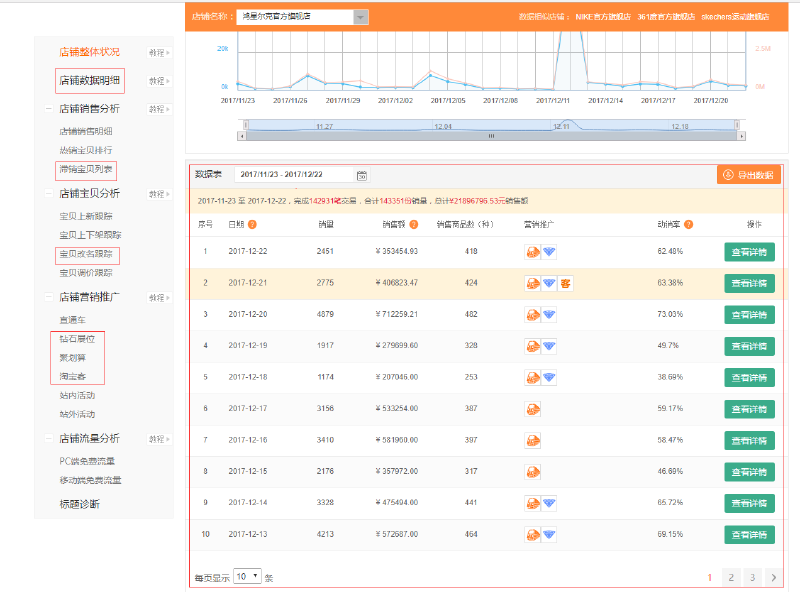Click the orange 客 promotion icon in row 2
Viewport: 800px width, 592px height.
coord(566,283)
